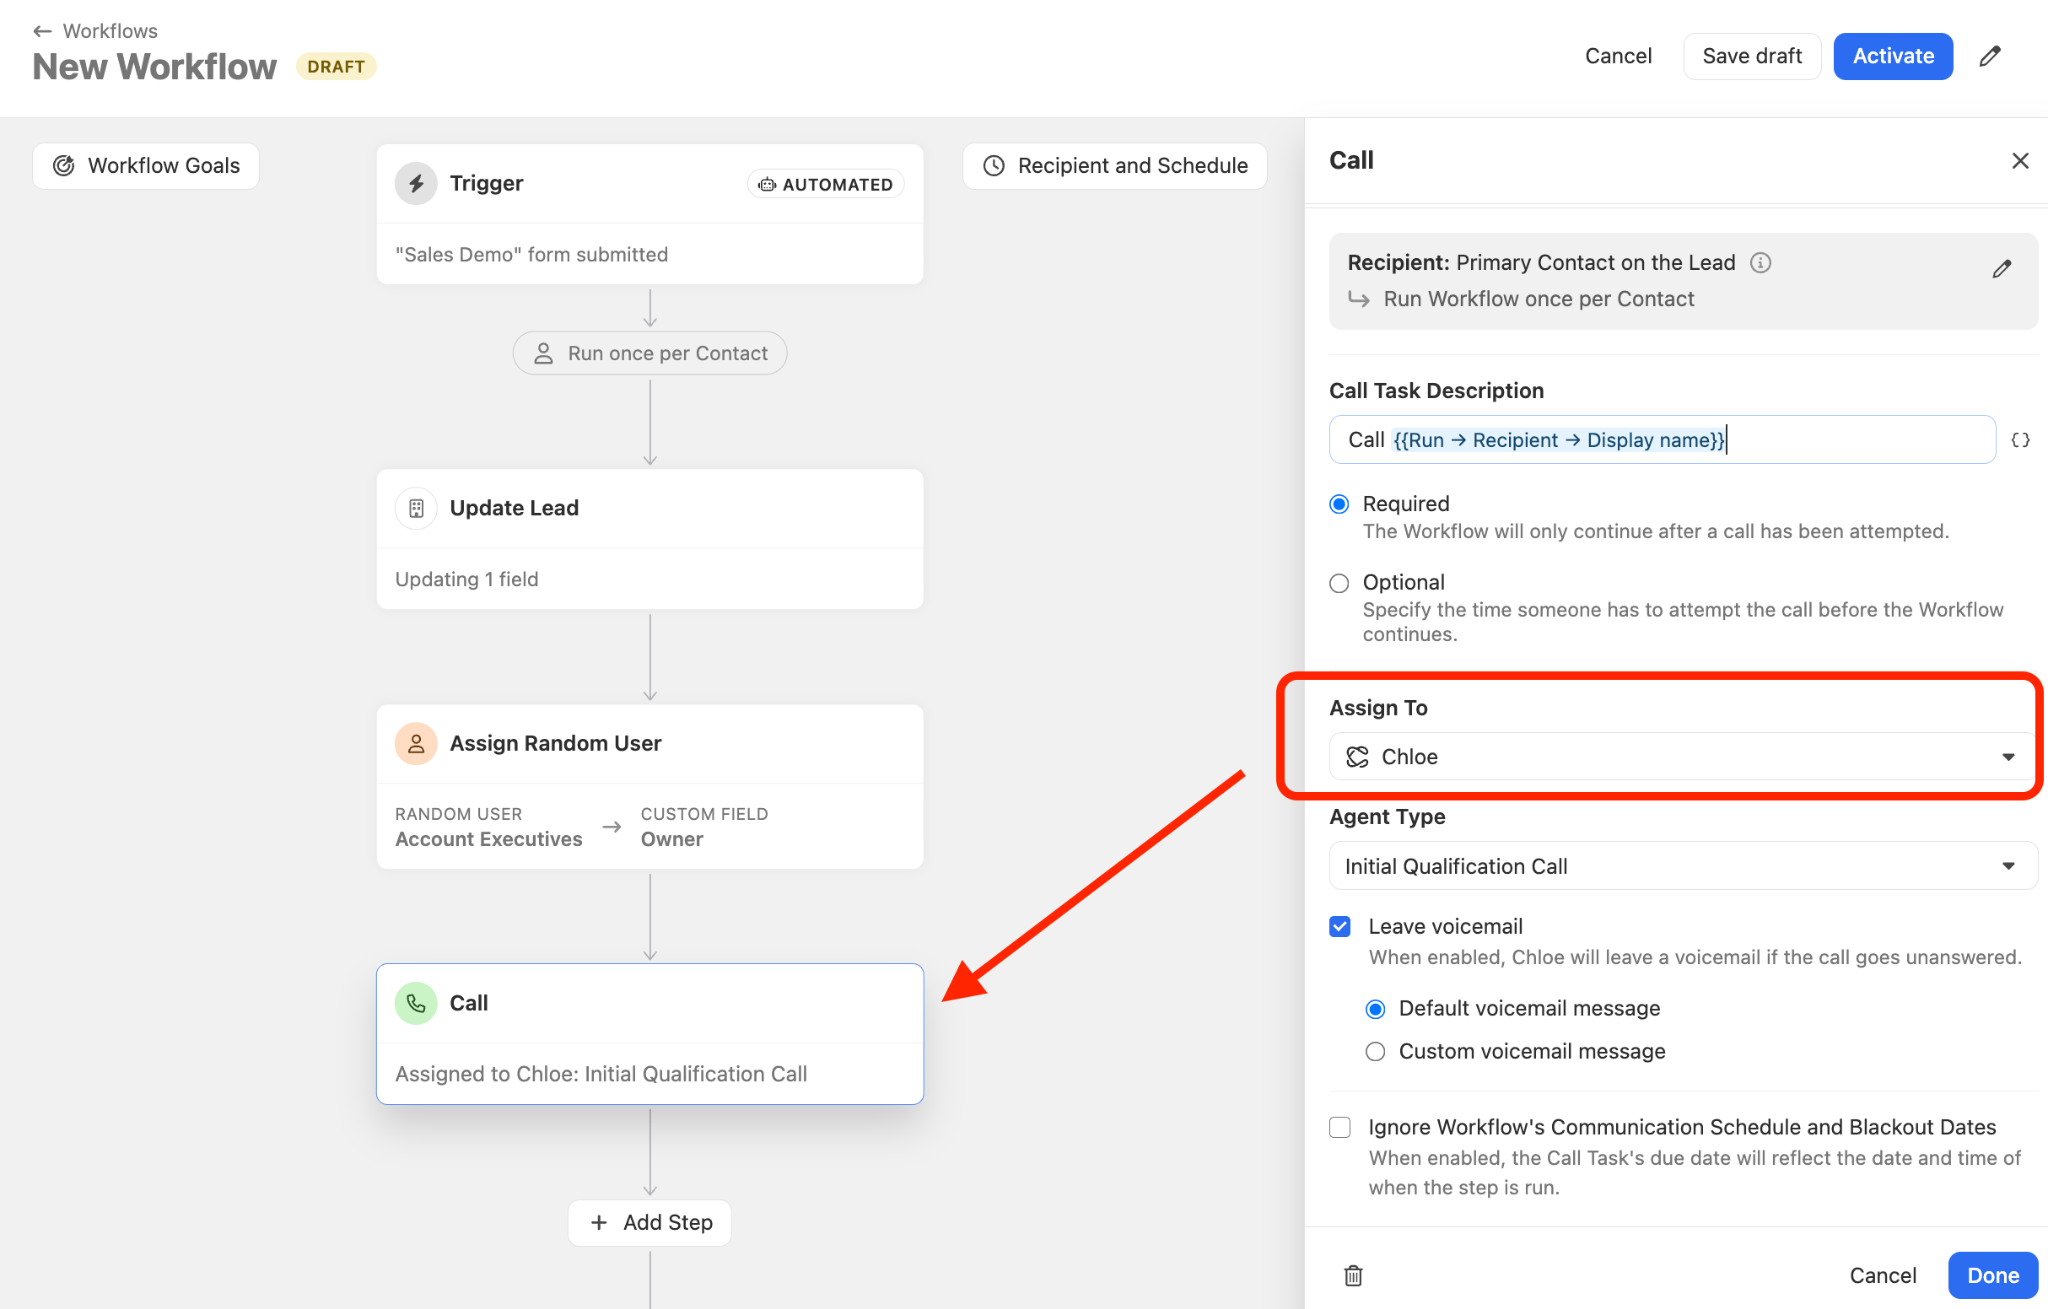Click the info icon next to Recipient

(1760, 262)
